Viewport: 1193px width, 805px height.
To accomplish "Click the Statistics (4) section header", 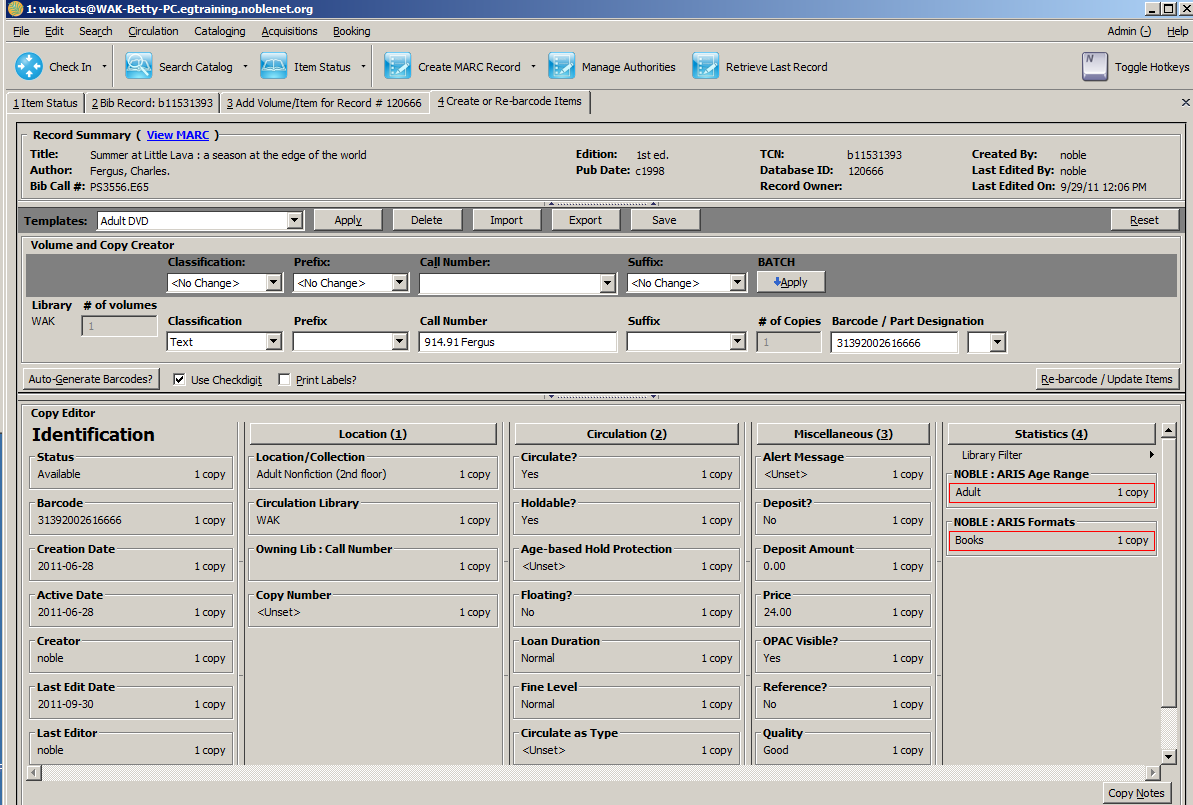I will (1051, 434).
